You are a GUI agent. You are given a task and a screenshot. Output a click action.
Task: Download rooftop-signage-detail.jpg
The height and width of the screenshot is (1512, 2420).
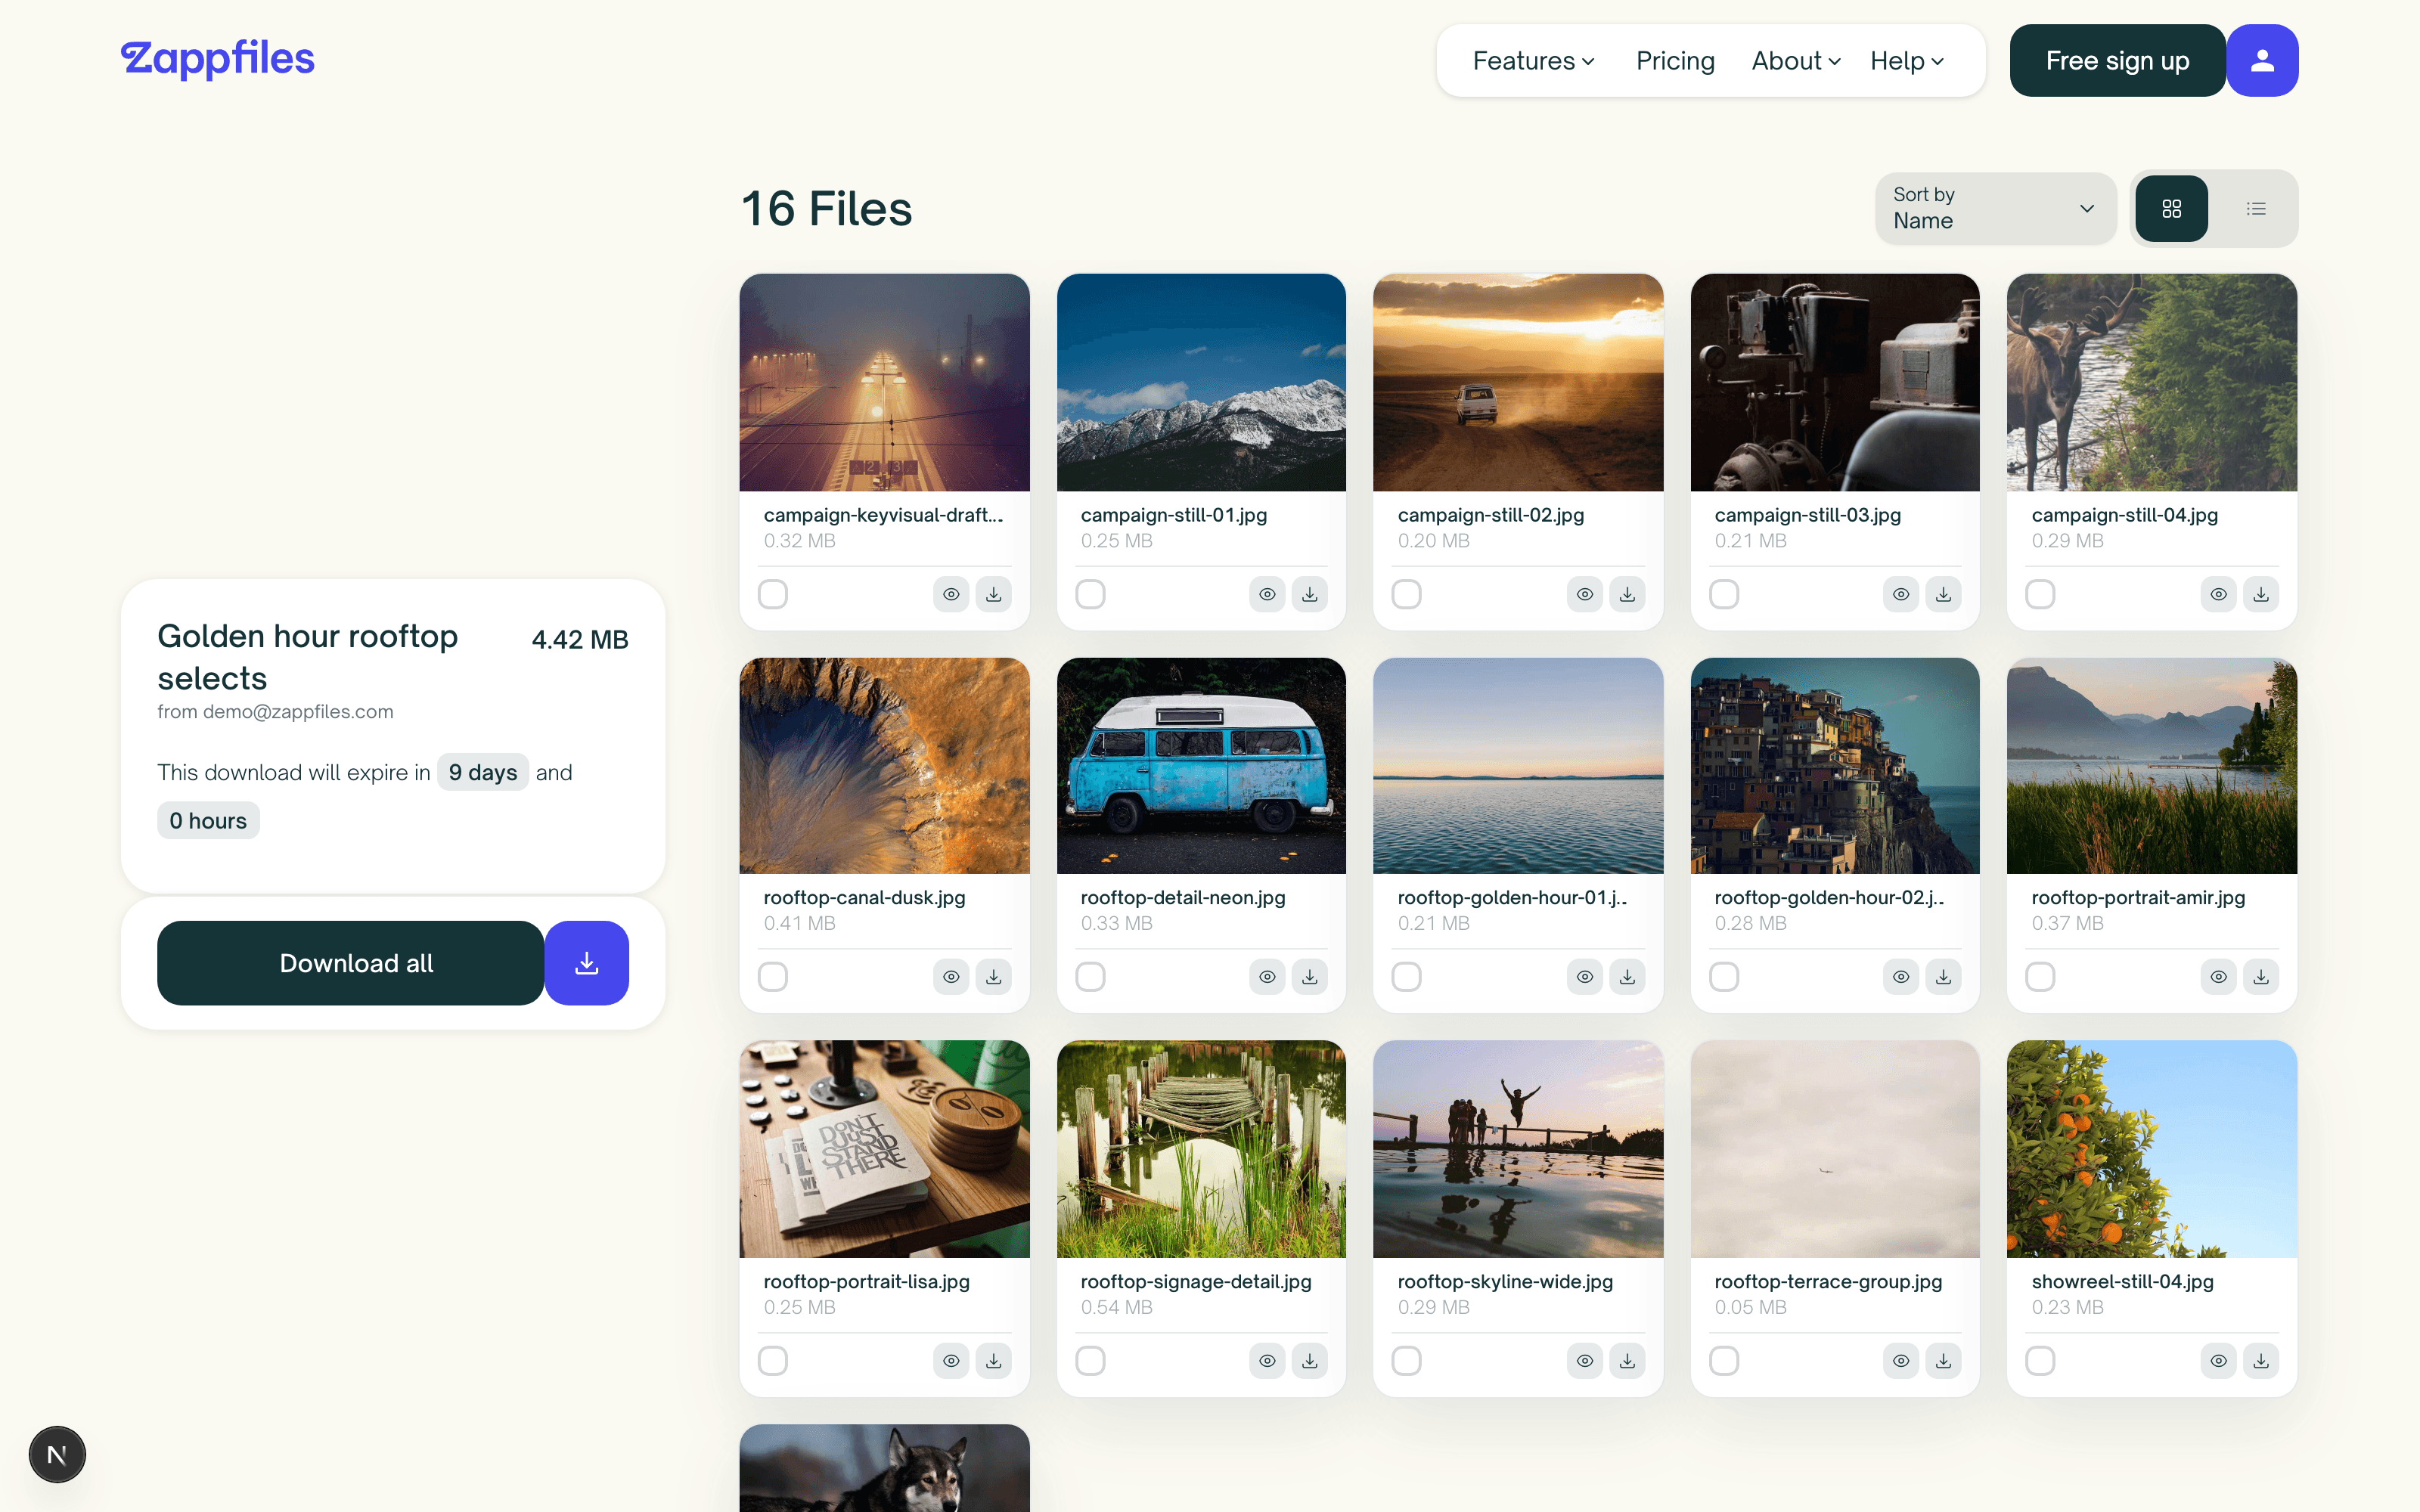[x=1309, y=1361]
